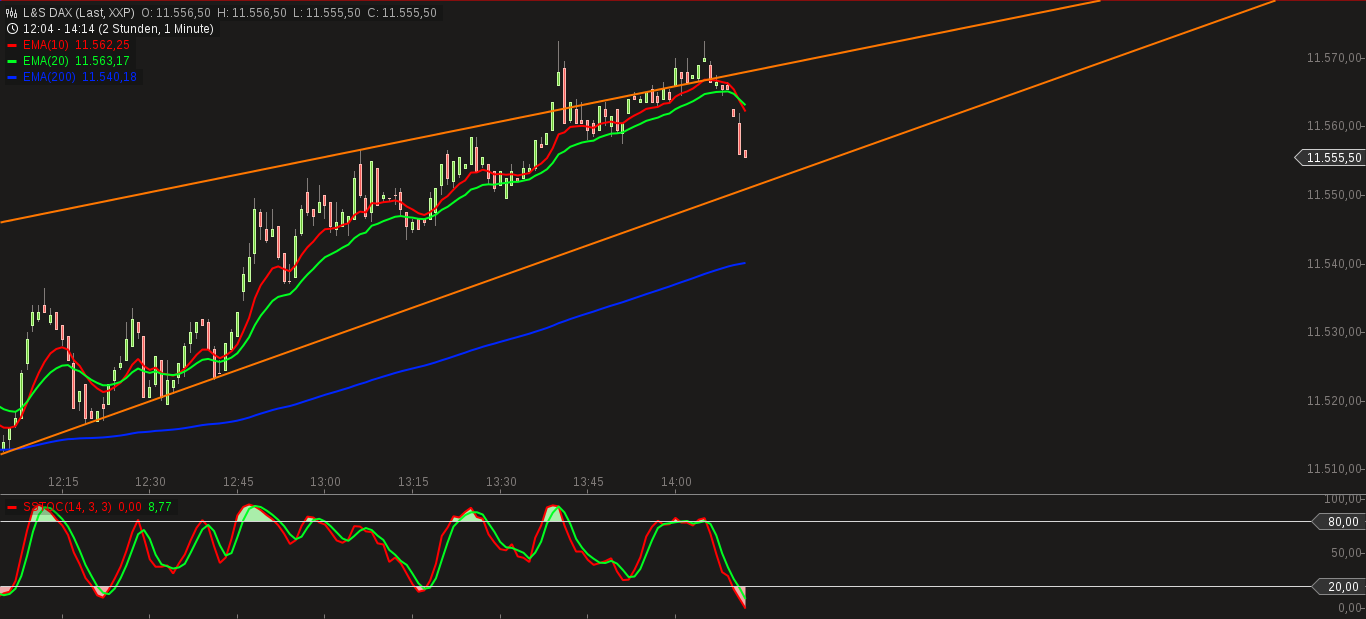Image resolution: width=1366 pixels, height=619 pixels.
Task: Click the red EMA(10) legend line marker
Action: pyautogui.click(x=12, y=45)
